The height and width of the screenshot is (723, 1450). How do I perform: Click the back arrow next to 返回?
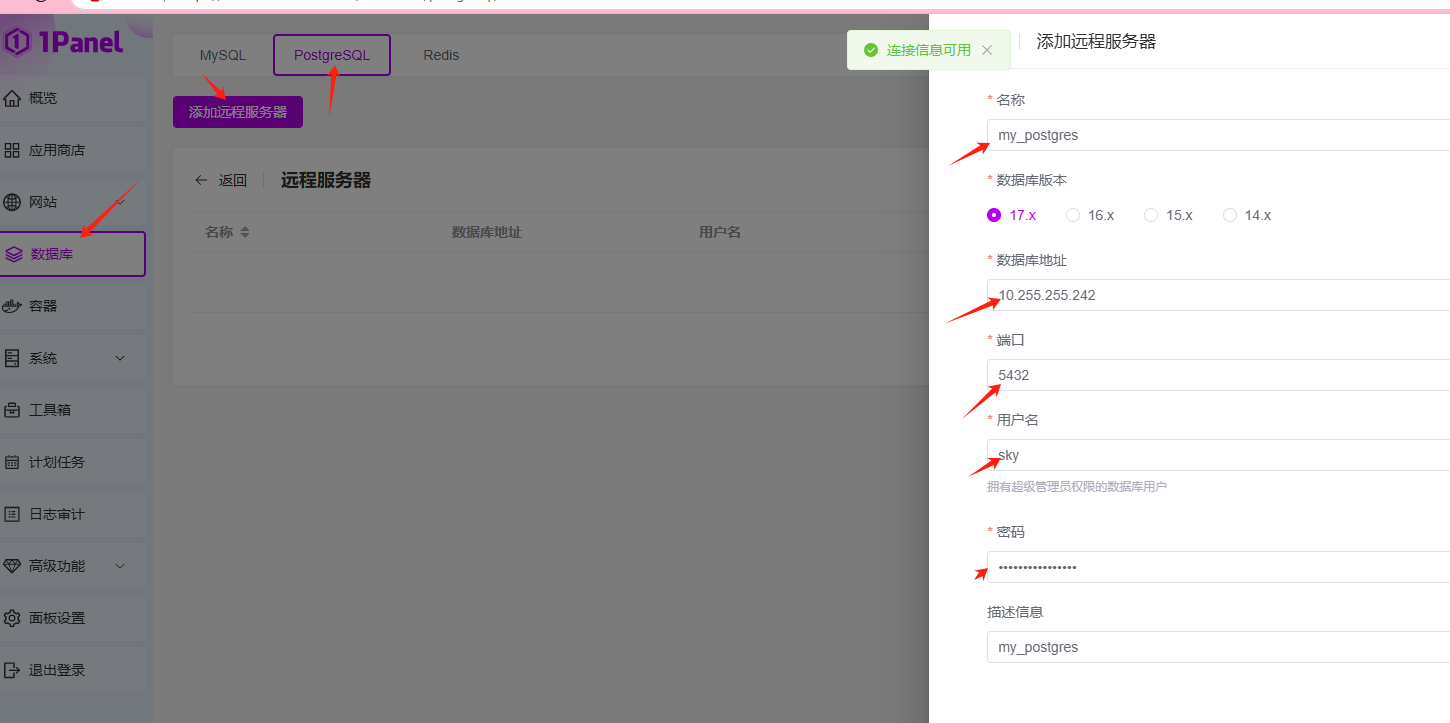[201, 180]
